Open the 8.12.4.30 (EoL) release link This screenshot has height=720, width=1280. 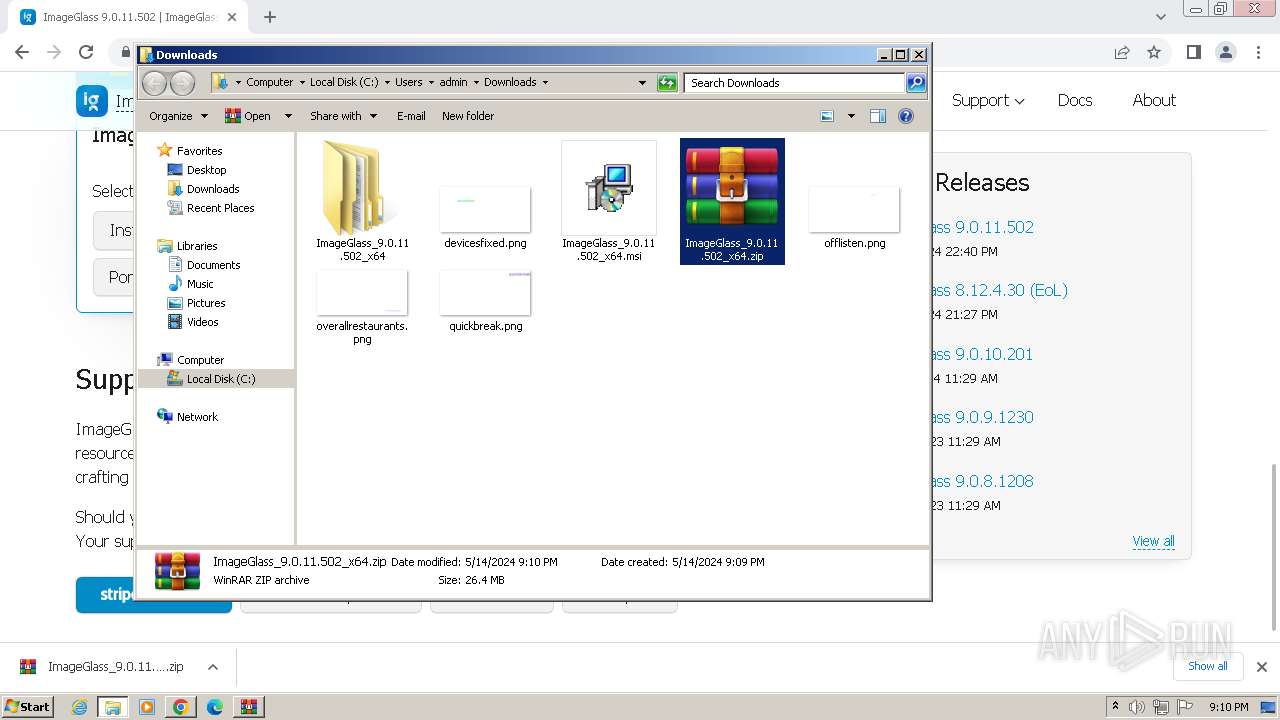(999, 290)
